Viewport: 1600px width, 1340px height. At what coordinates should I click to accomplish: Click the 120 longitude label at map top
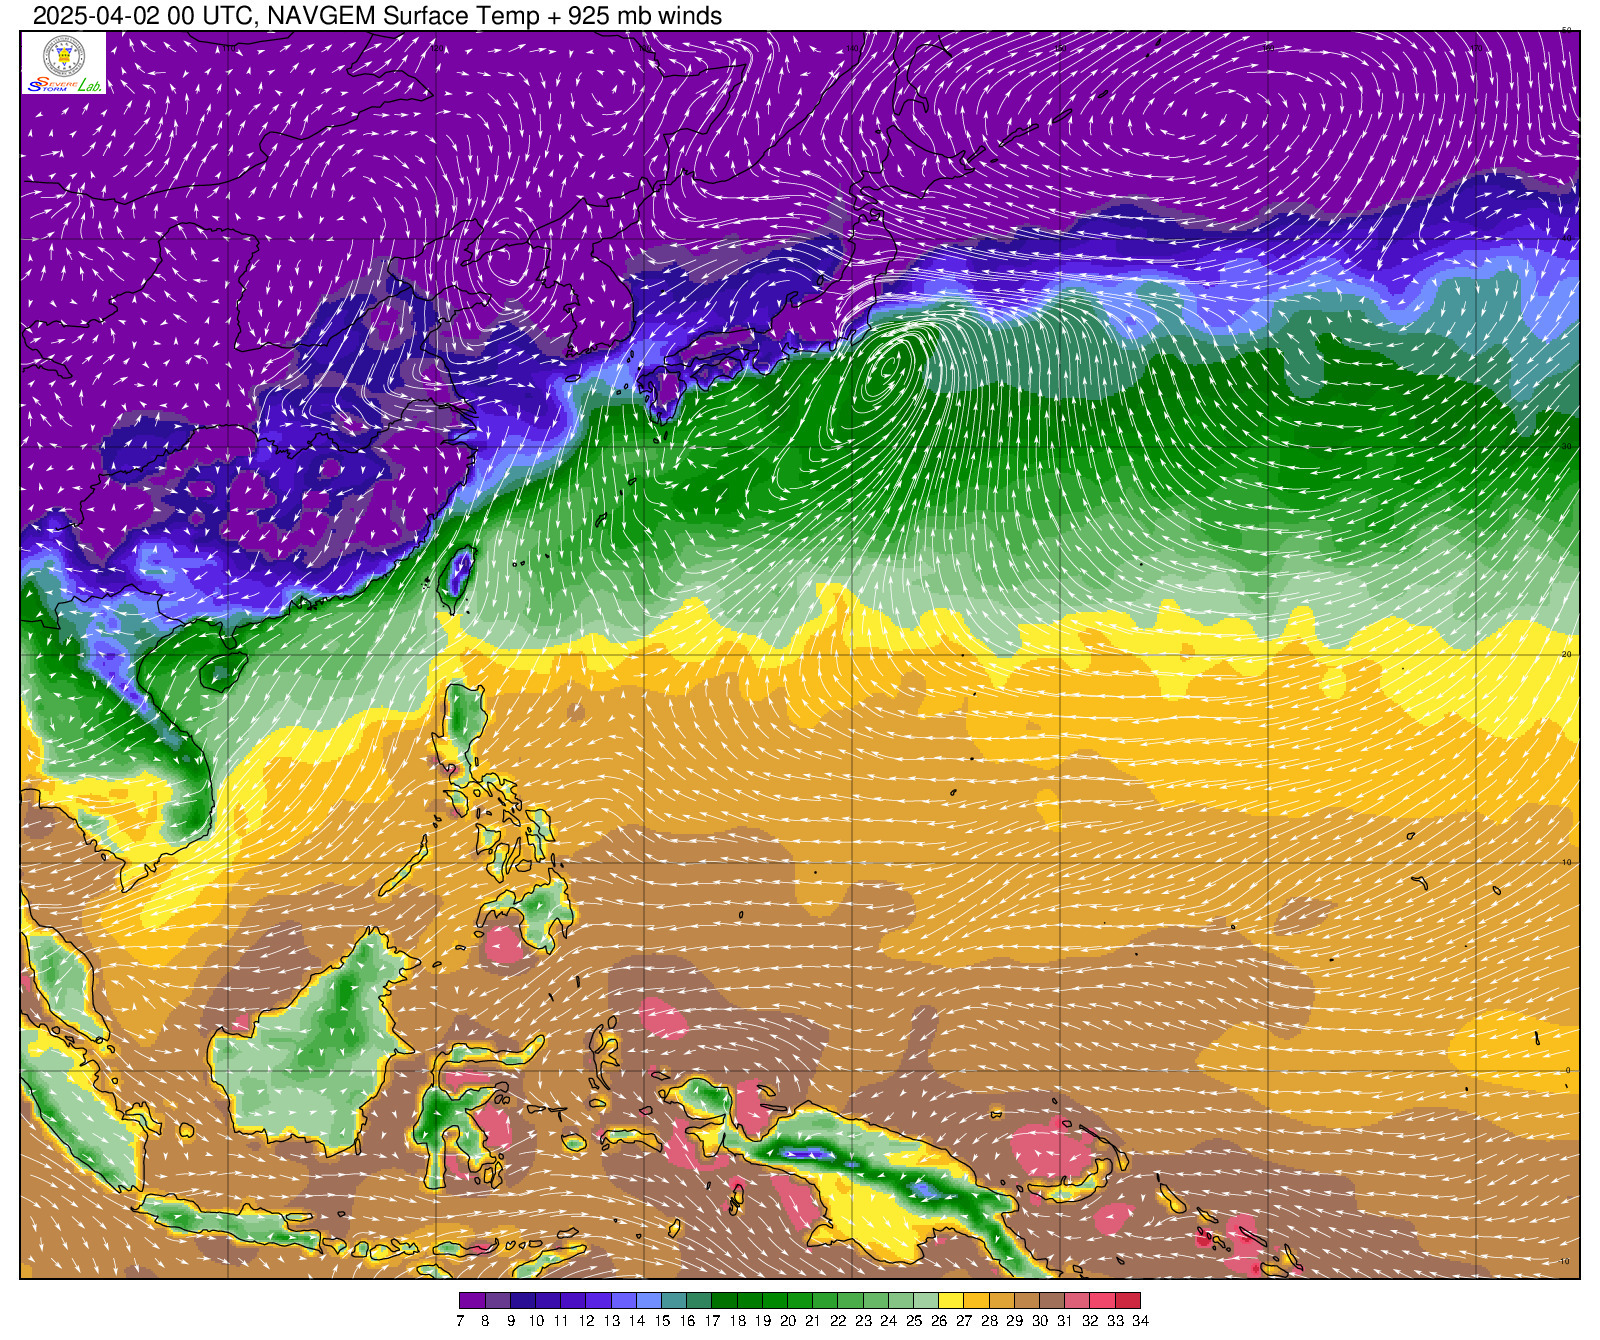[437, 47]
